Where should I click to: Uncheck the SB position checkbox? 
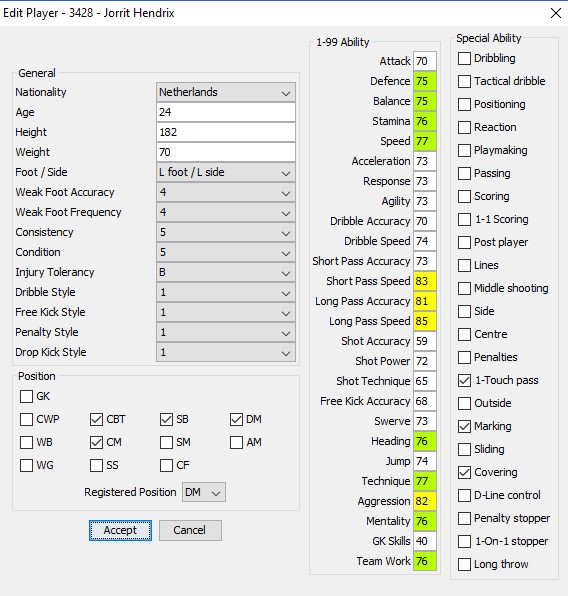(167, 419)
